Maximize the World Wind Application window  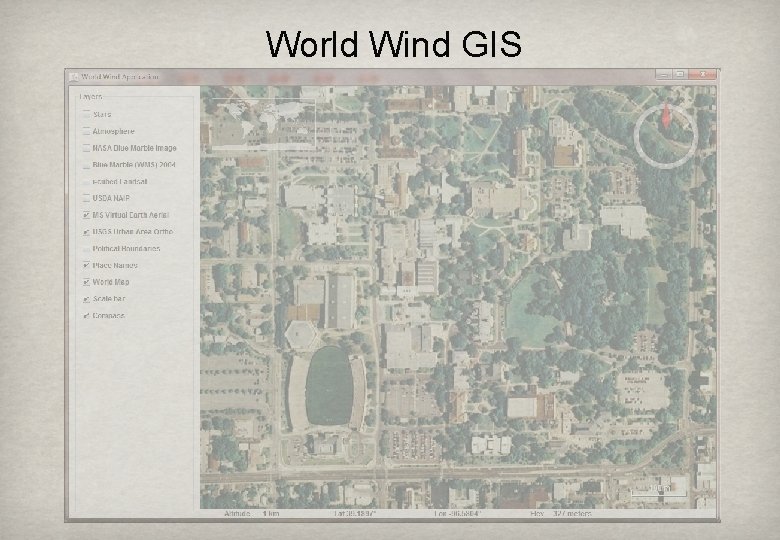point(680,74)
